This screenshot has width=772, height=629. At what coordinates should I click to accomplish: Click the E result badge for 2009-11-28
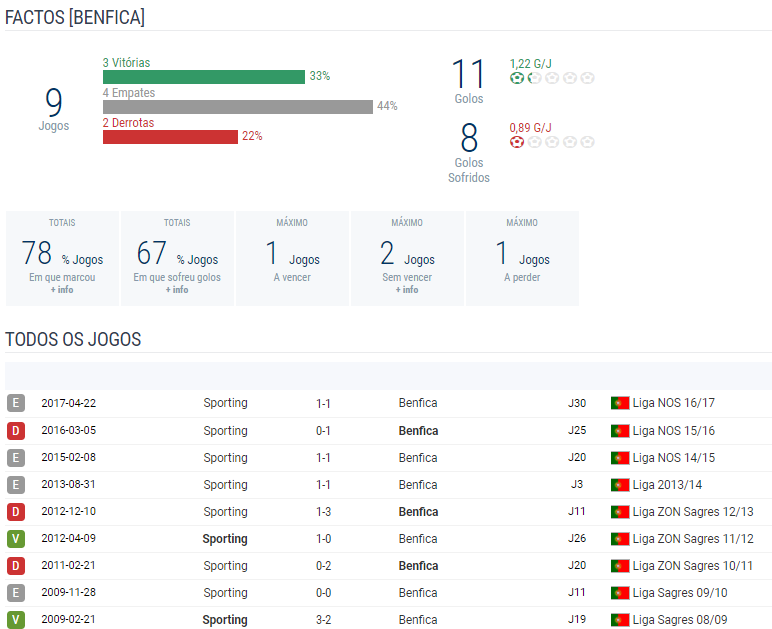pos(16,593)
